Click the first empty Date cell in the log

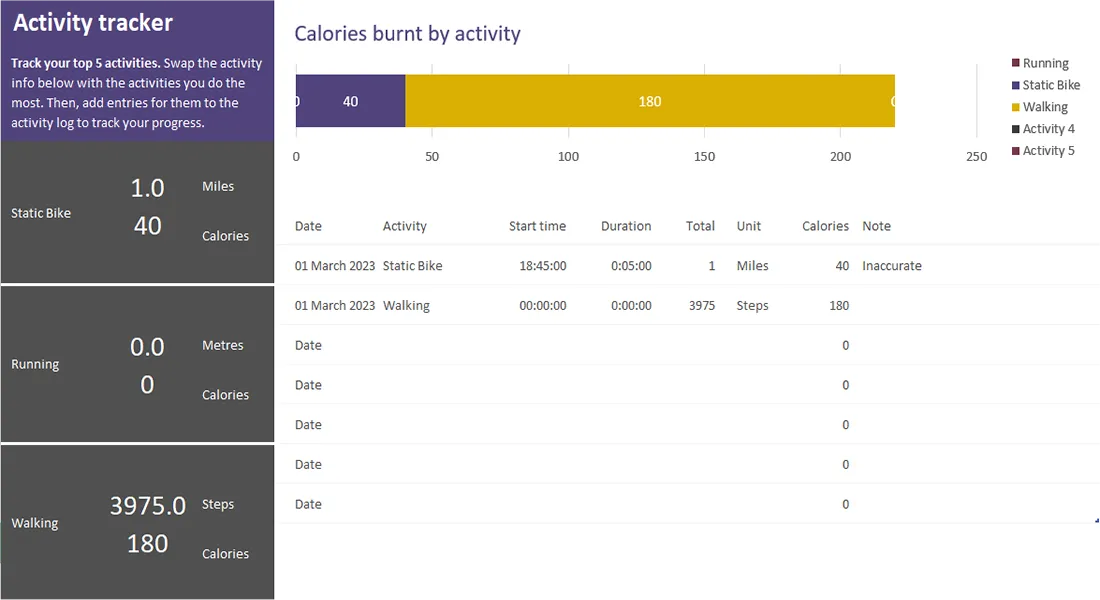click(x=308, y=345)
